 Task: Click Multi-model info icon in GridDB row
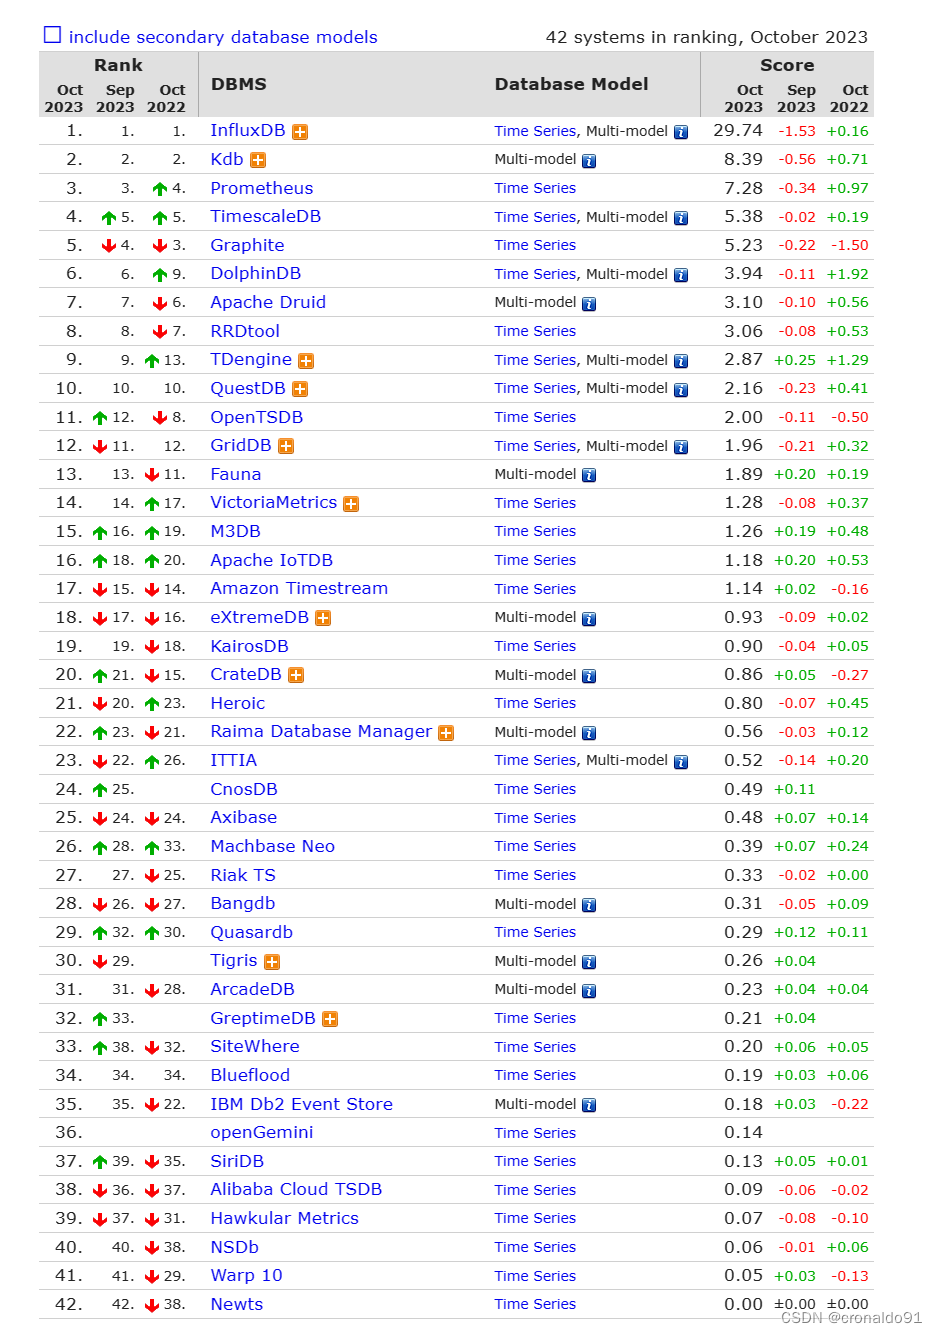[x=681, y=447]
